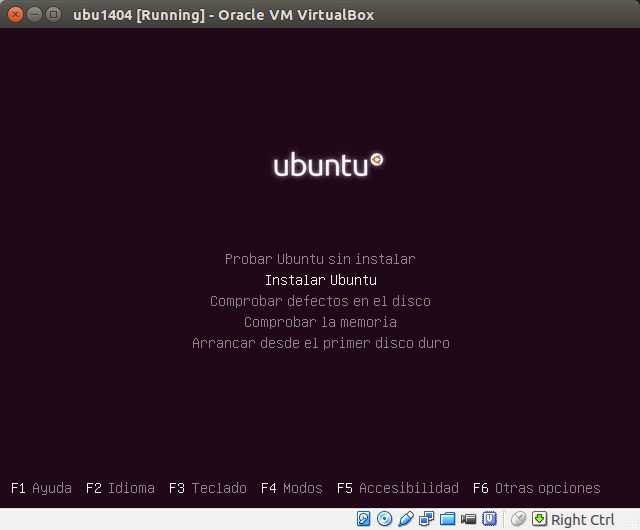This screenshot has height=530, width=640.
Task: Choose Comprobar la memoria
Action: pos(320,322)
